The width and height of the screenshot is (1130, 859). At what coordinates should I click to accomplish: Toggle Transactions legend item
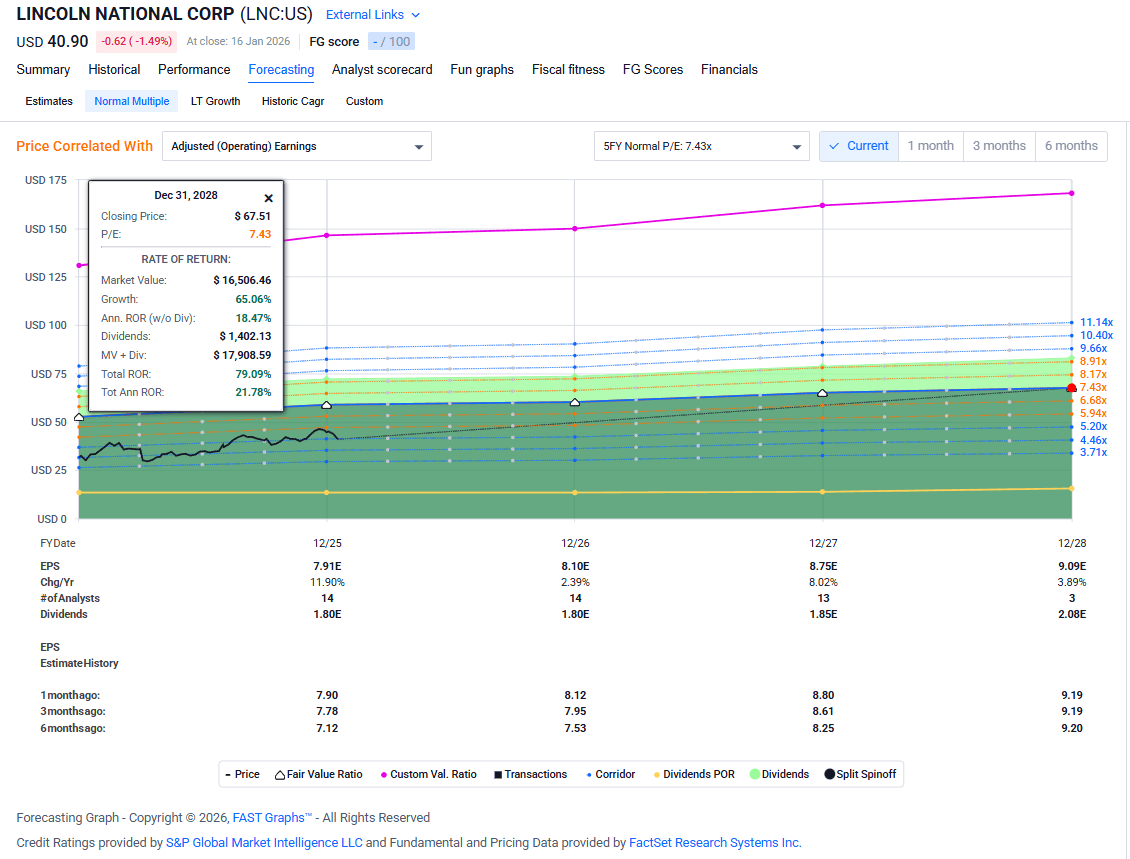click(530, 774)
